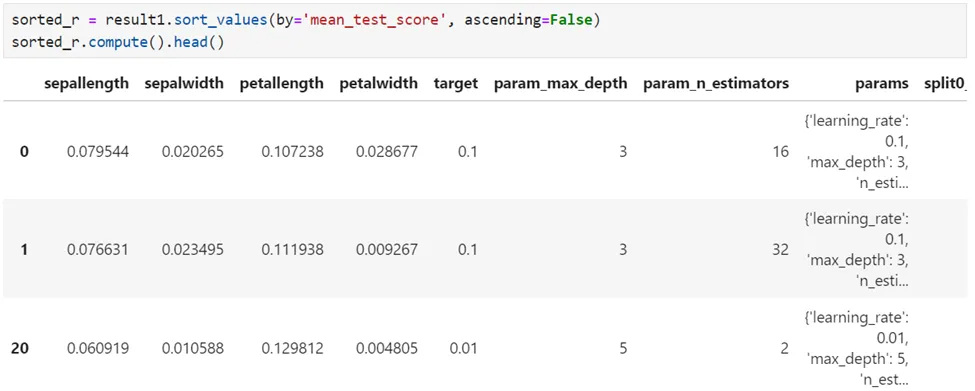Click n_estimators value 32

pyautogui.click(x=782, y=249)
